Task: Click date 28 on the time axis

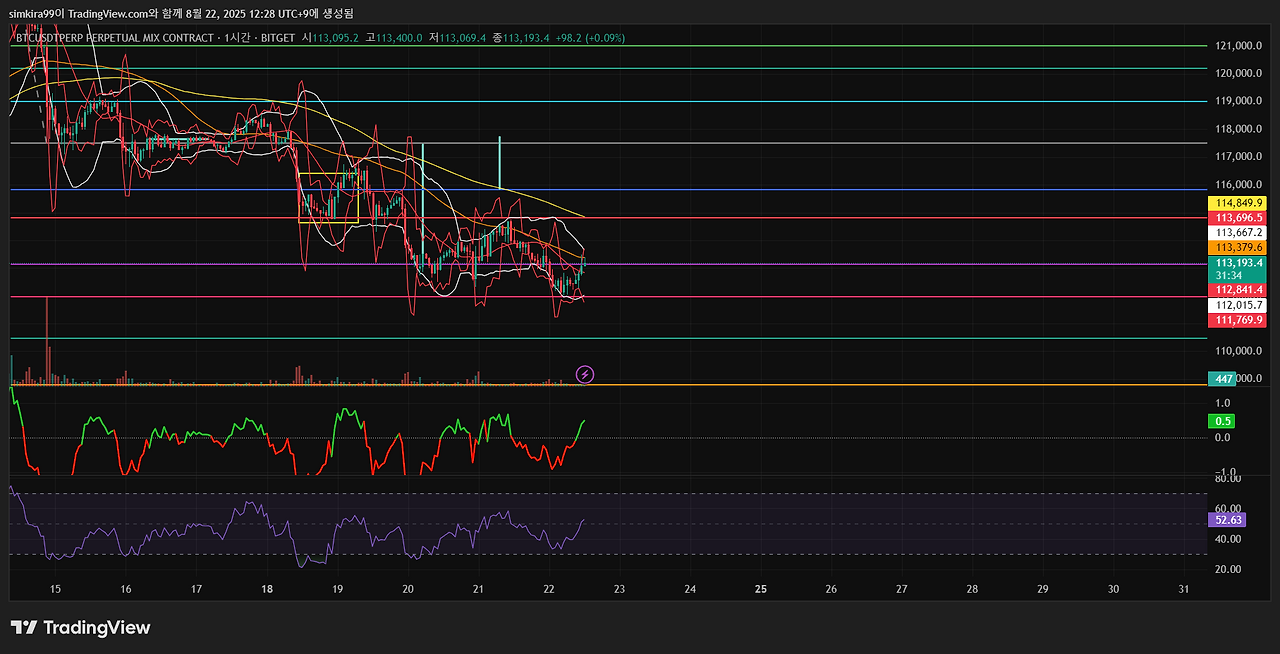Action: pyautogui.click(x=972, y=590)
